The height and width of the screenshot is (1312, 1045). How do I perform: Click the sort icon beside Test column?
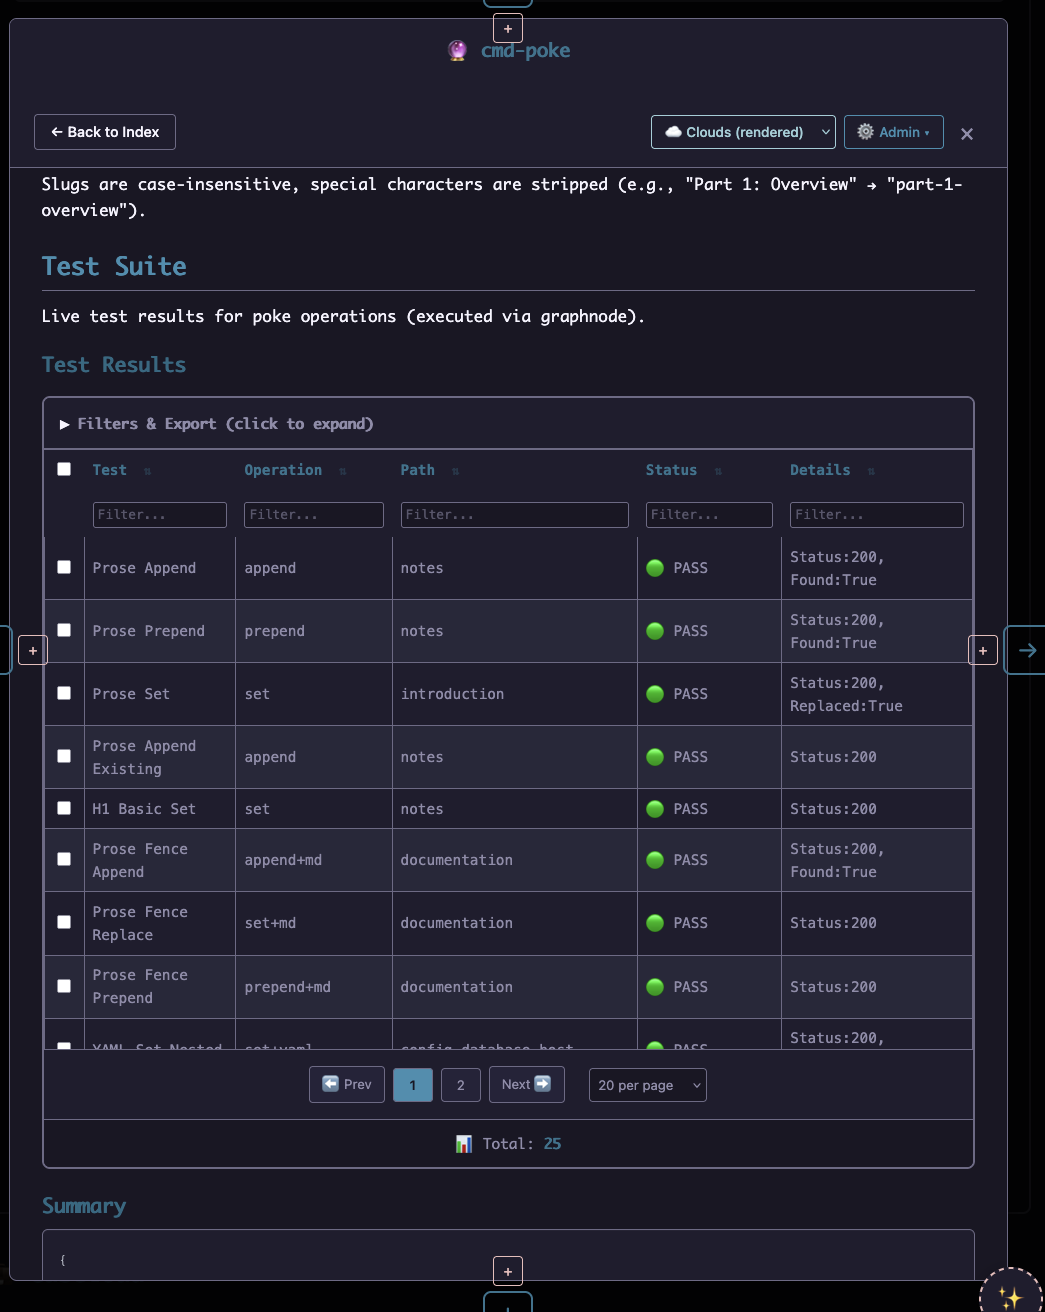click(x=148, y=471)
